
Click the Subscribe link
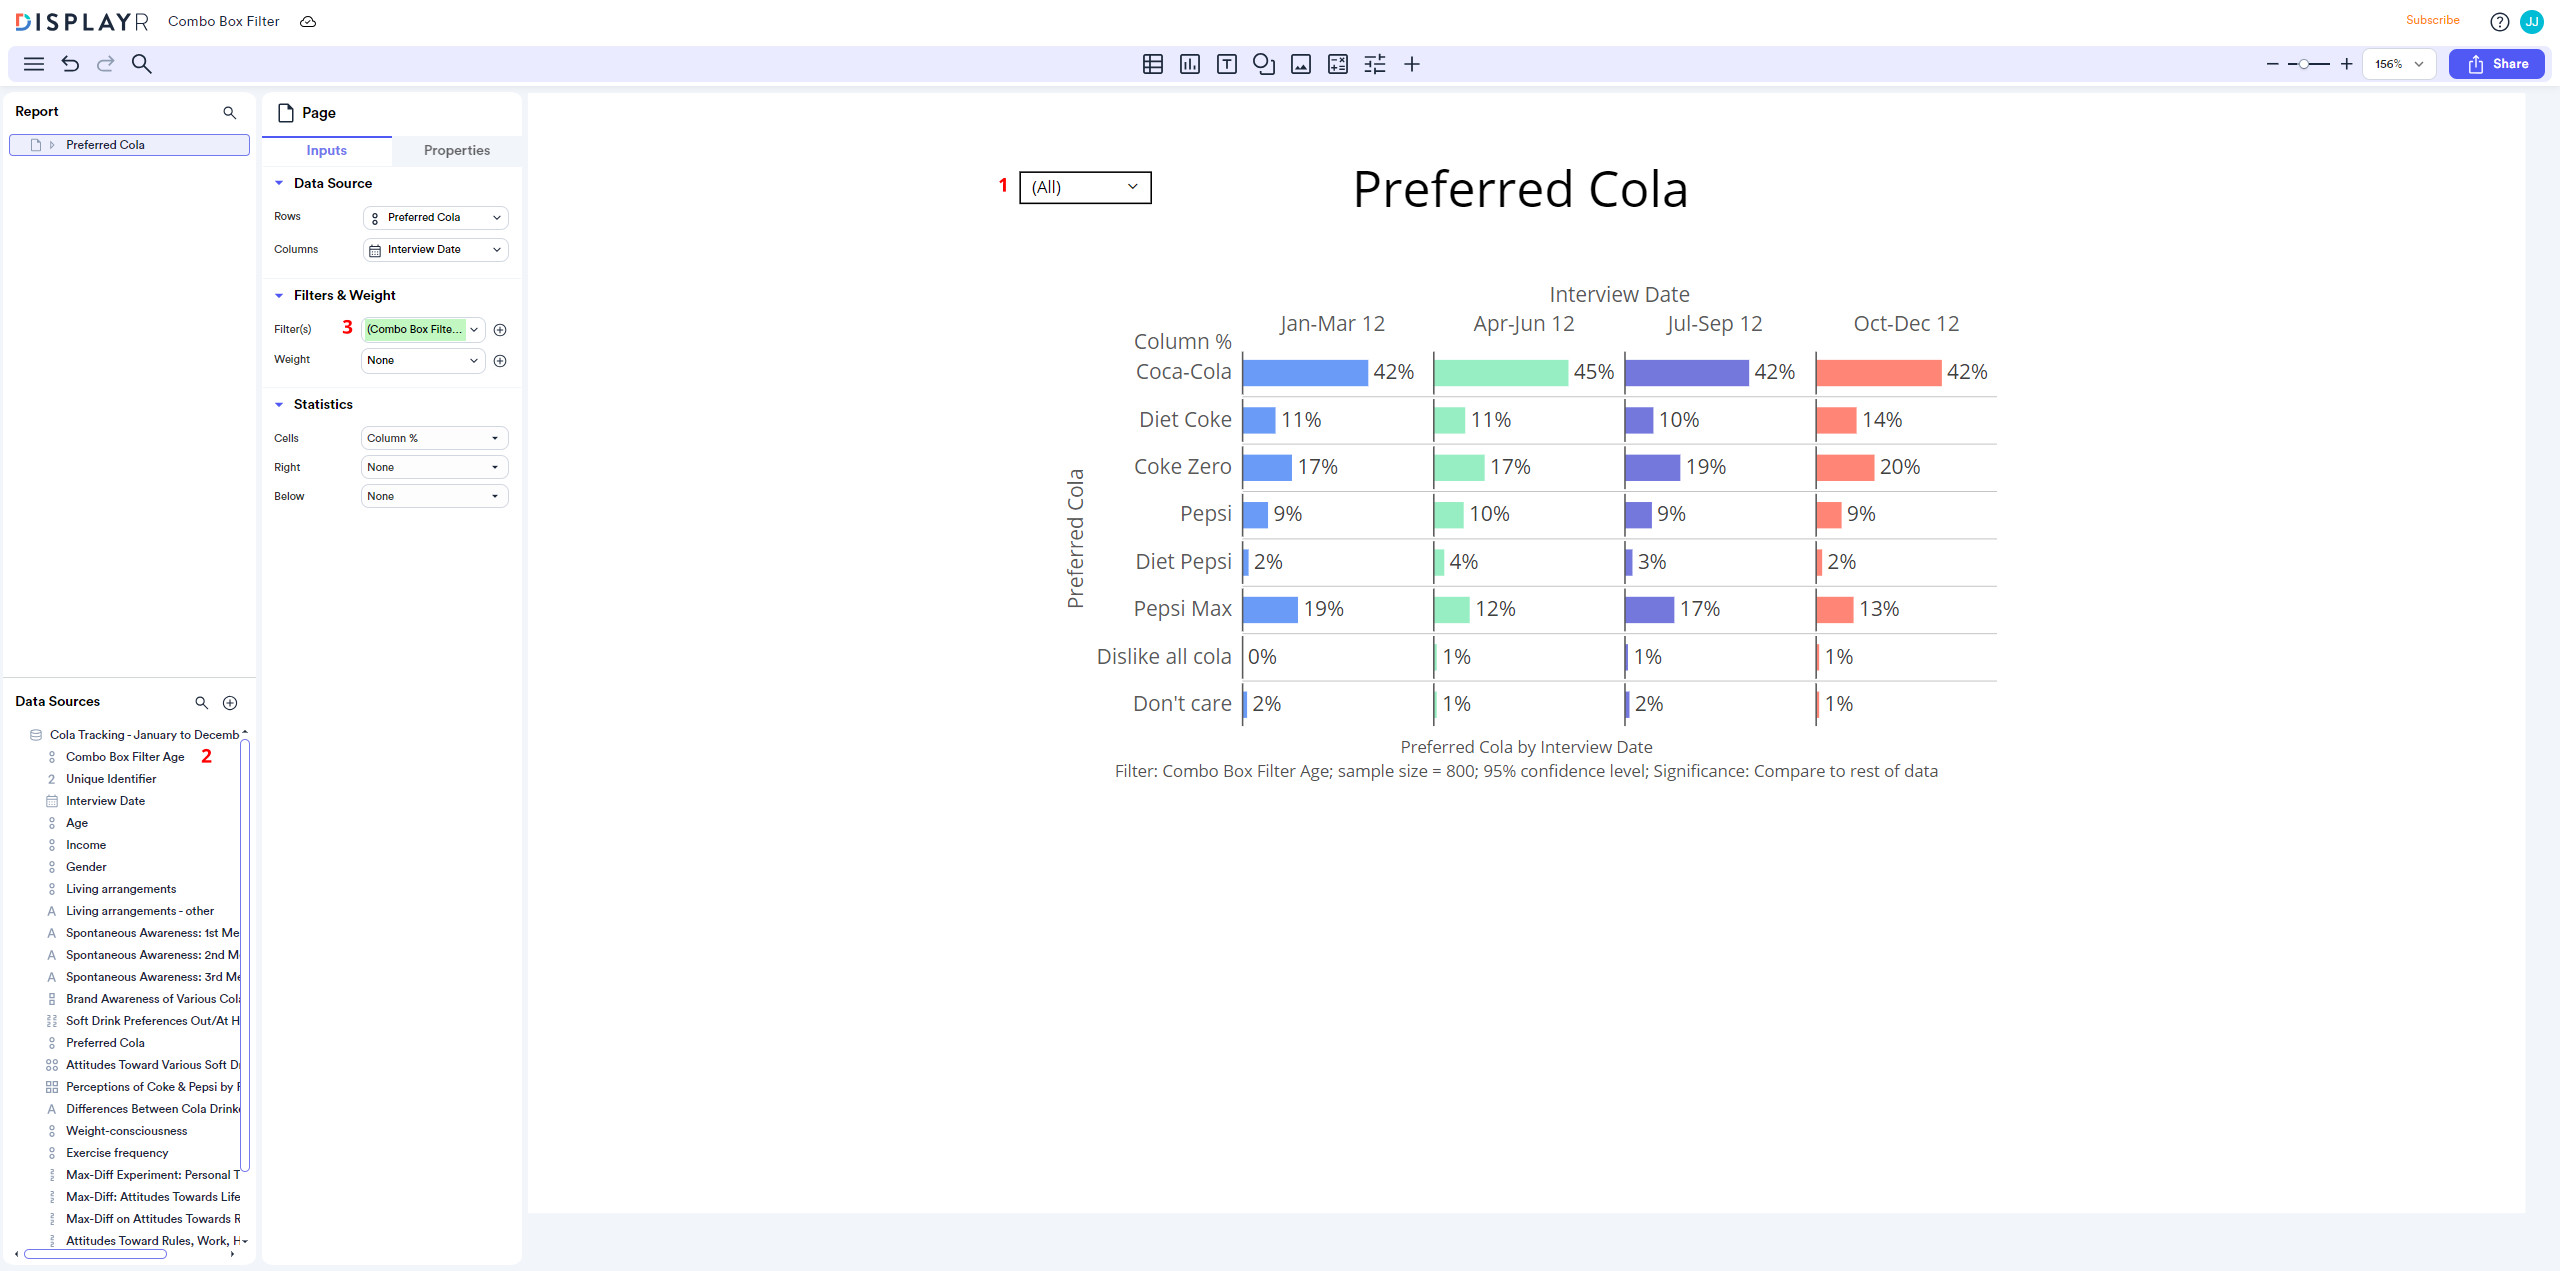point(2432,20)
